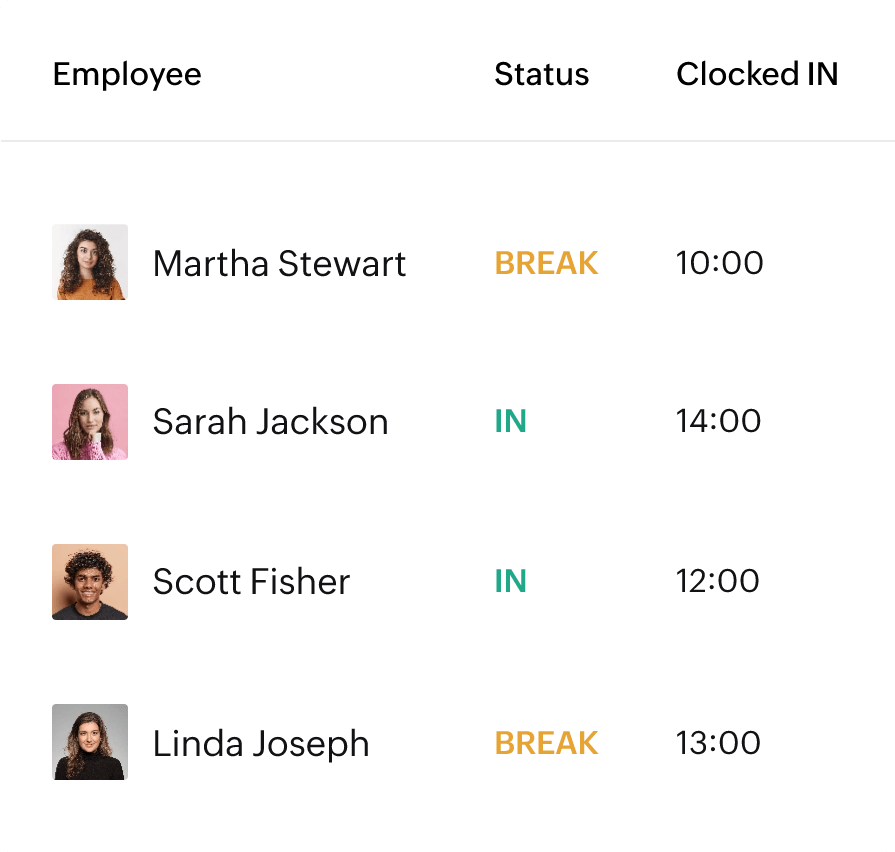Click Sarah Jackson's profile photo
The height and width of the screenshot is (852, 895).
click(89, 421)
